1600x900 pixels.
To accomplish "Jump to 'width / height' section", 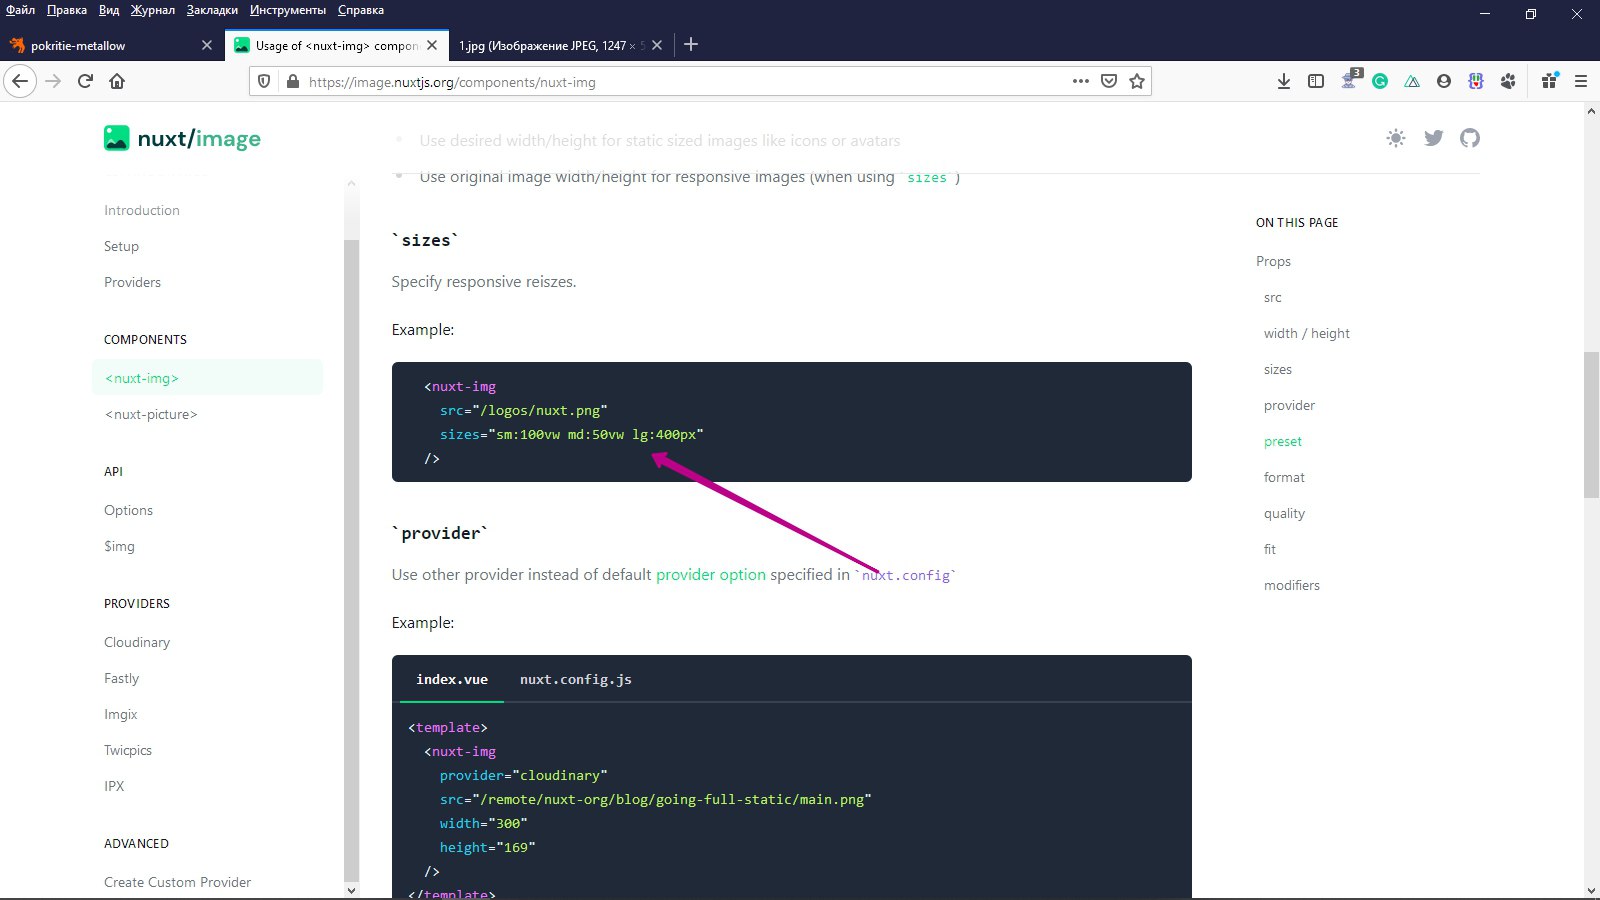I will [x=1306, y=333].
